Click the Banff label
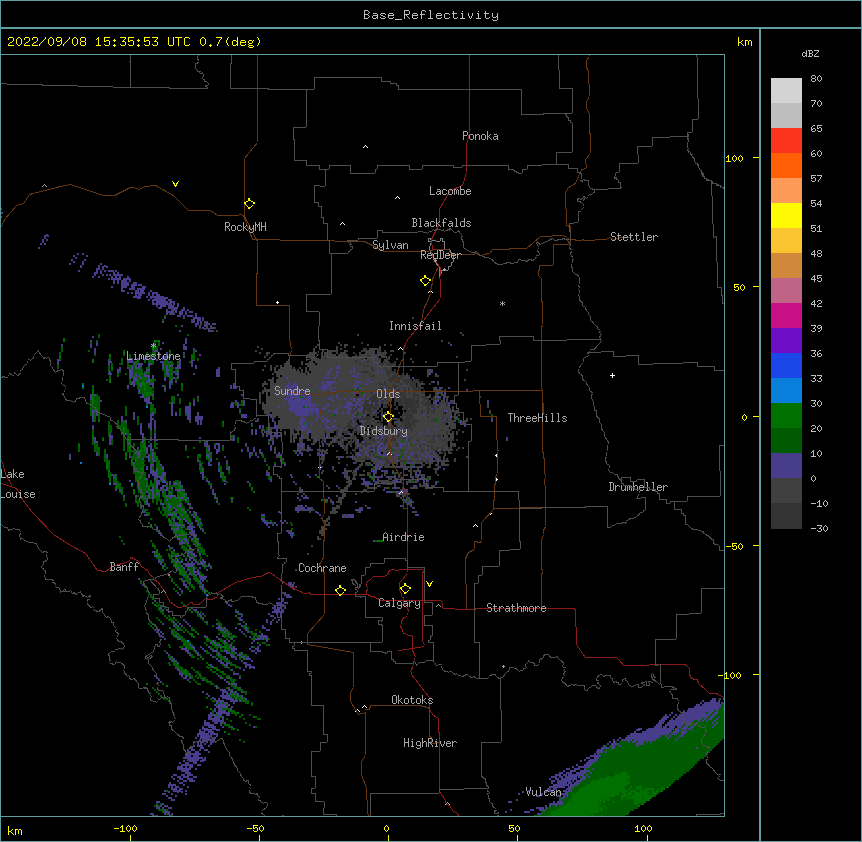The image size is (862, 842). [124, 567]
